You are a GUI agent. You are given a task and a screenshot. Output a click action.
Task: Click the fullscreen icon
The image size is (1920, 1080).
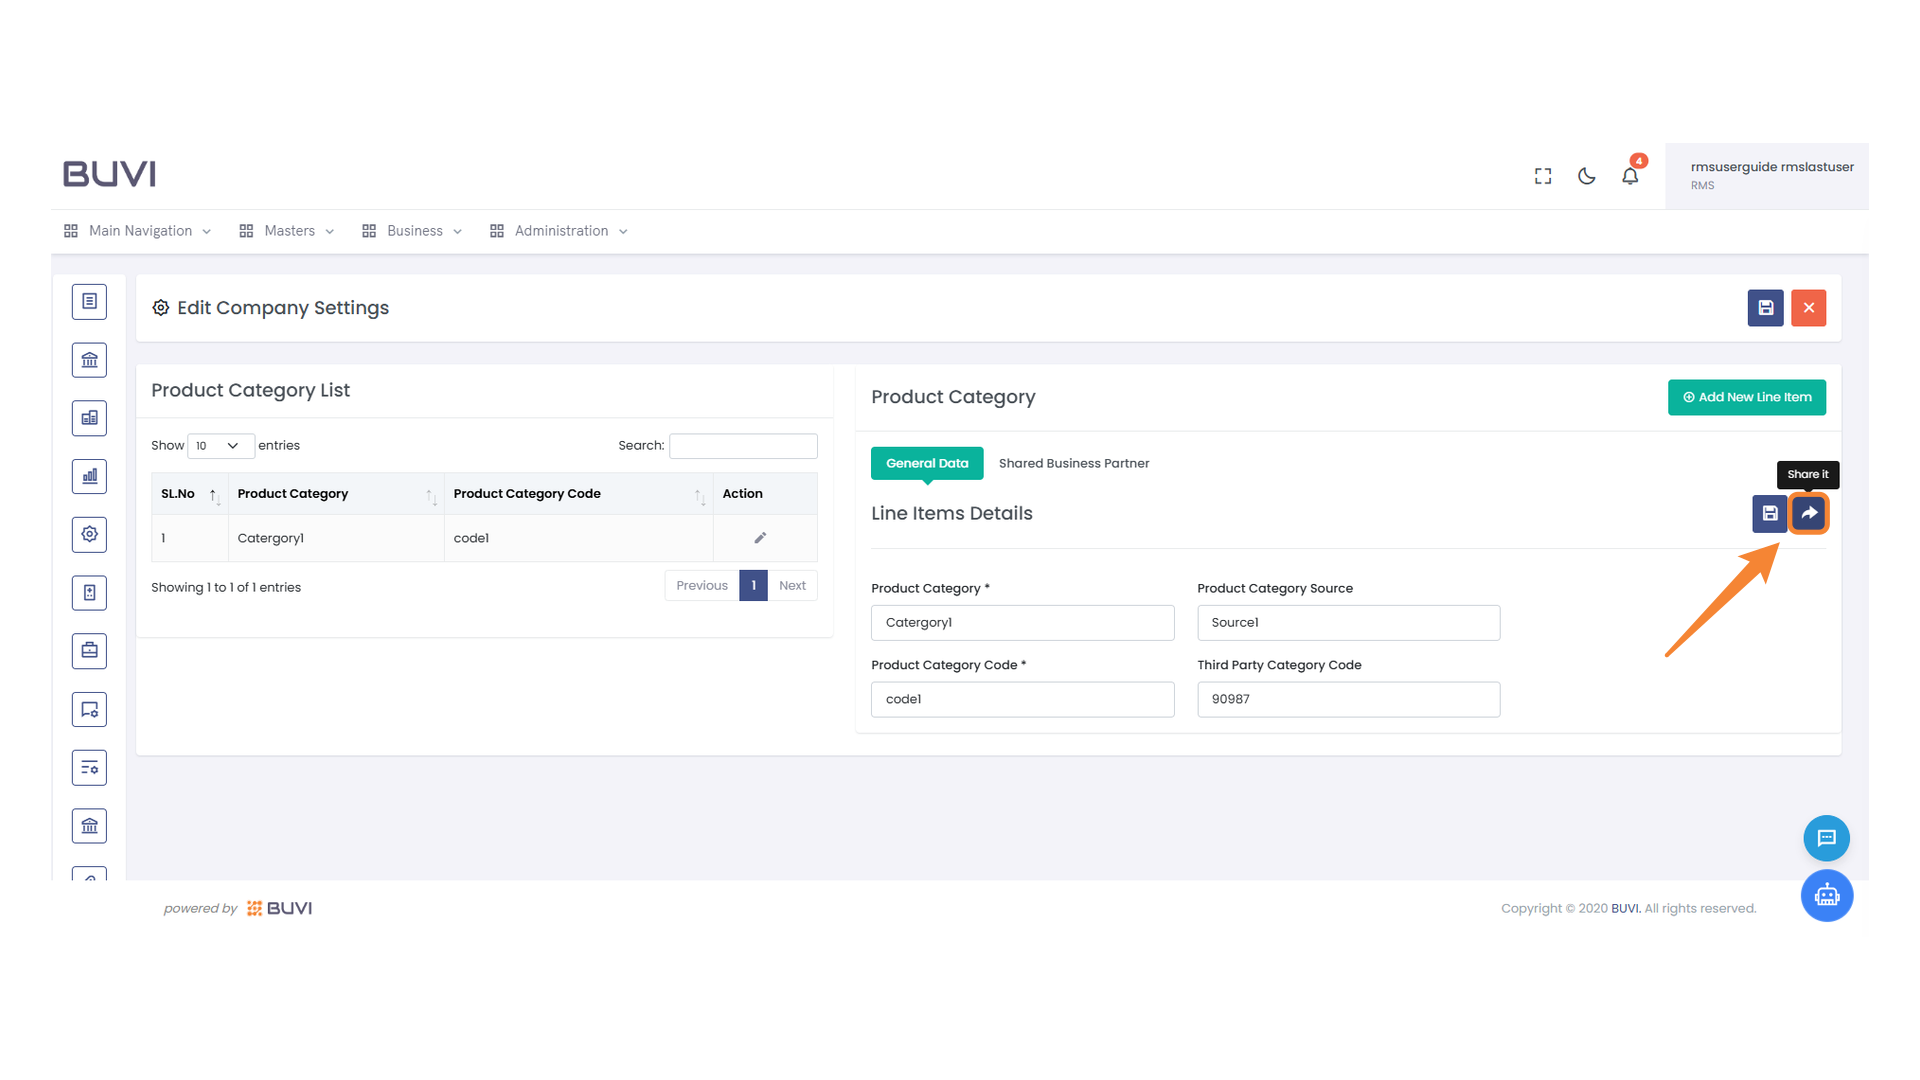[1543, 176]
